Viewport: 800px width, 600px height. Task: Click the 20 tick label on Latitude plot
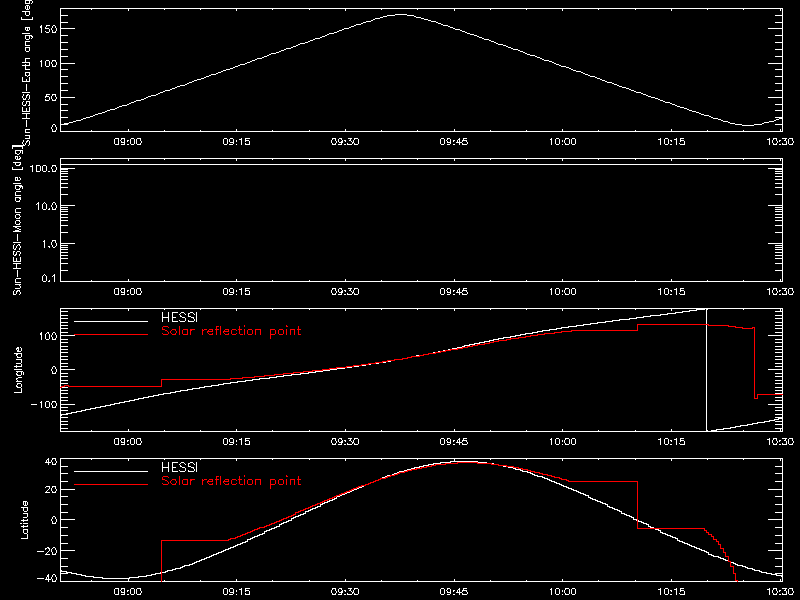coord(51,490)
